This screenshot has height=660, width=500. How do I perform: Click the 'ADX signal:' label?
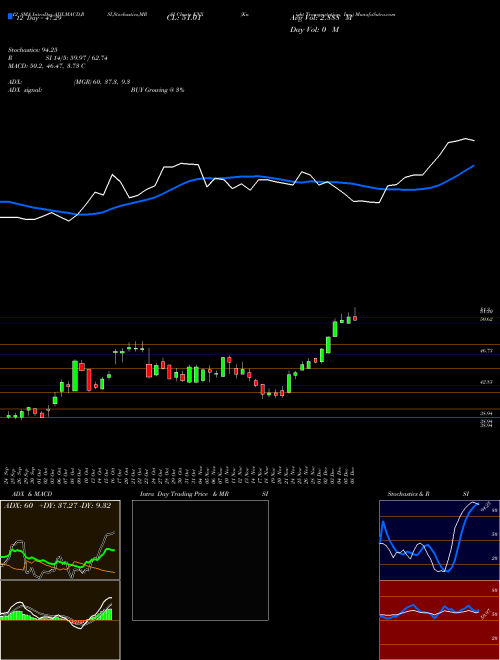click(25, 90)
